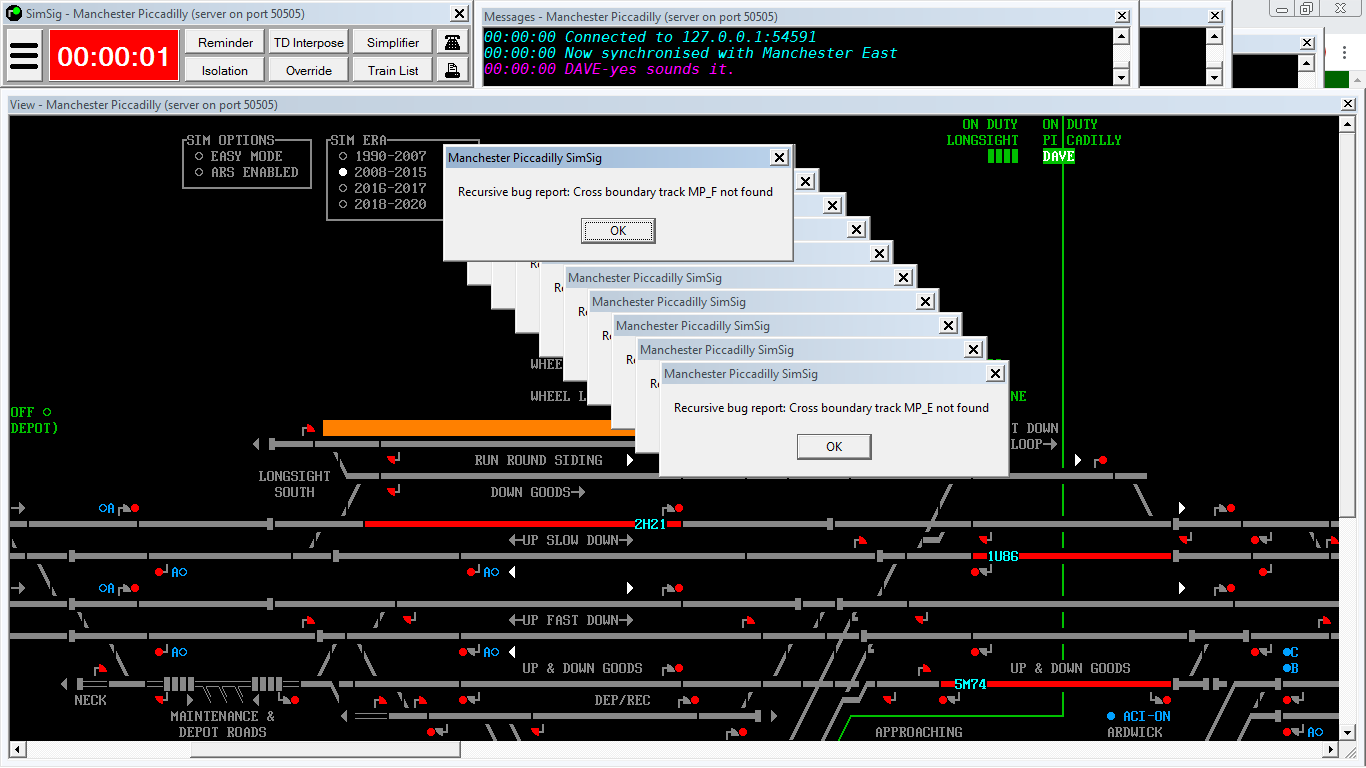1366x768 pixels.
Task: Enable the EASY MODE option
Action: click(200, 156)
